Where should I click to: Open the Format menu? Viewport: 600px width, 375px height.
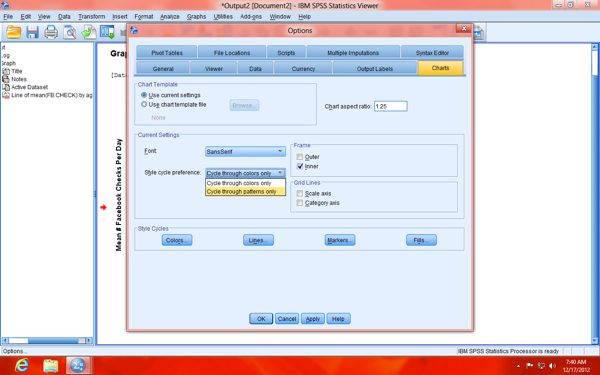(144, 16)
